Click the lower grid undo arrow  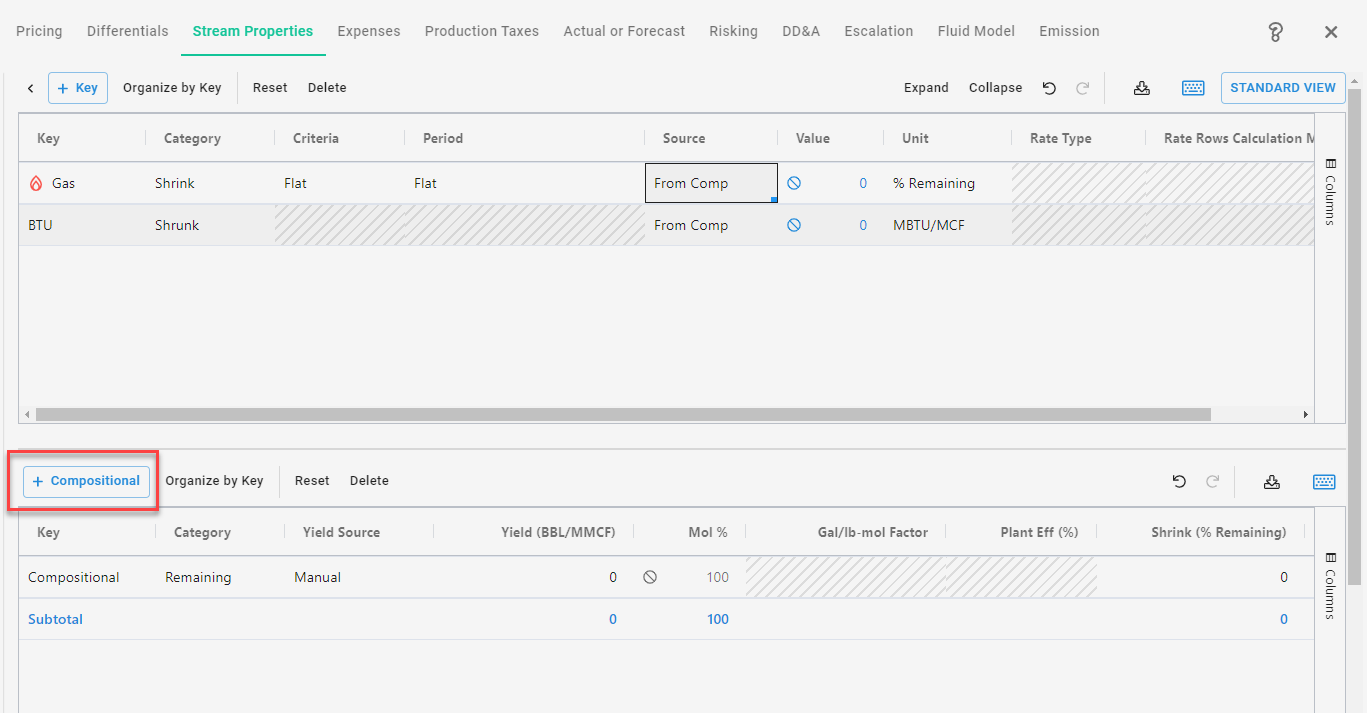(1179, 482)
